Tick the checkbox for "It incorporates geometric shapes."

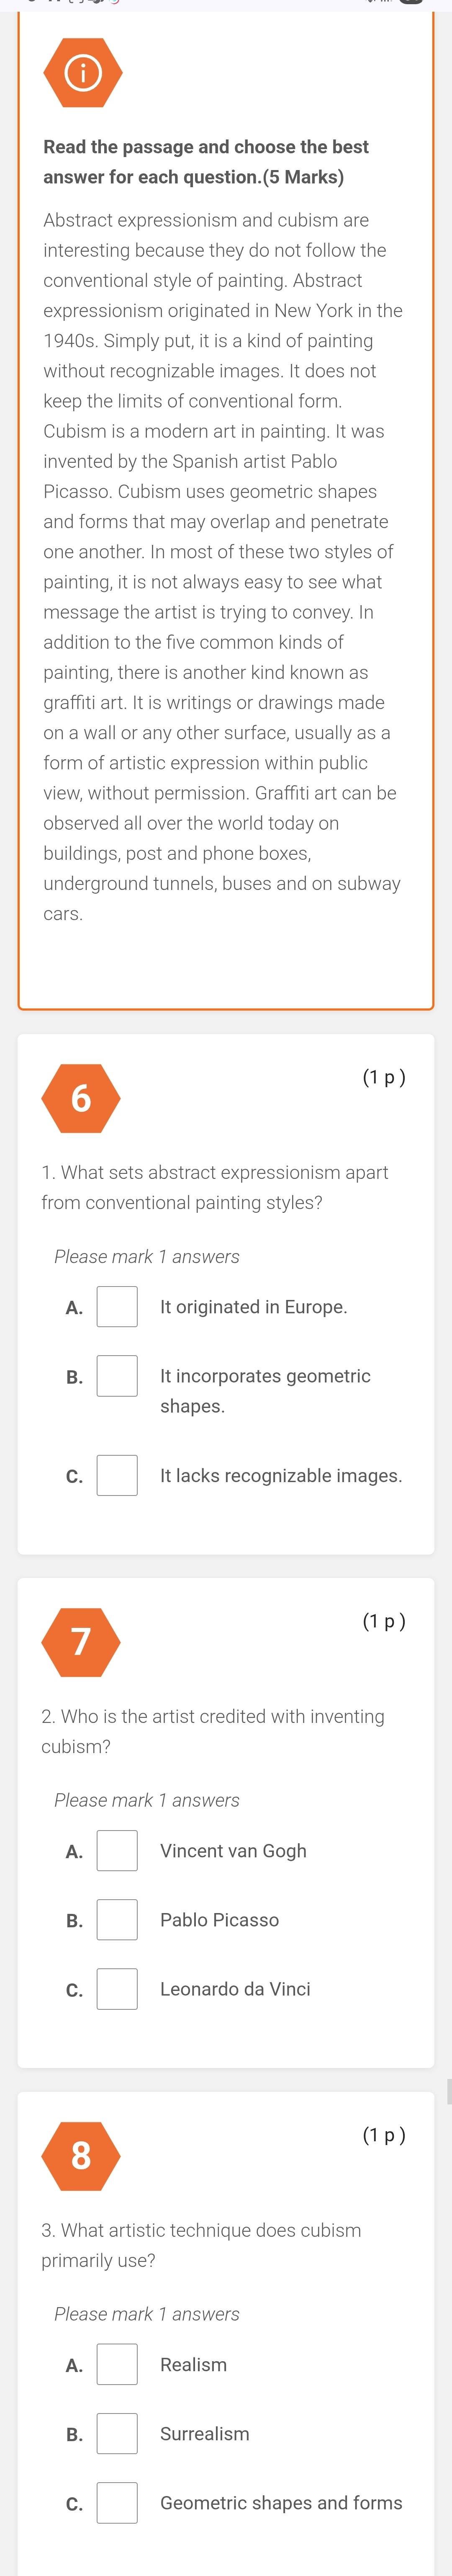point(117,1376)
